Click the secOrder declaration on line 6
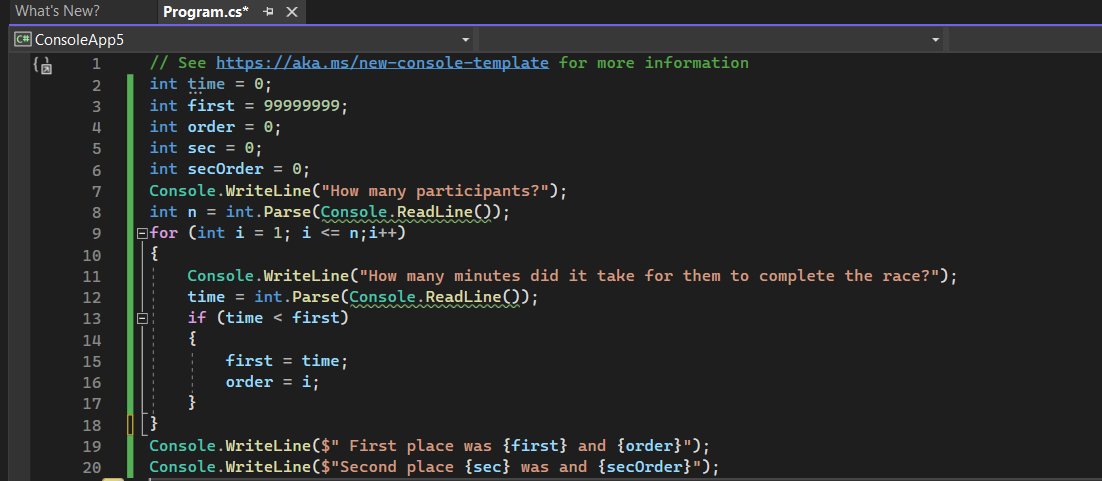This screenshot has height=481, width=1102. (x=229, y=169)
